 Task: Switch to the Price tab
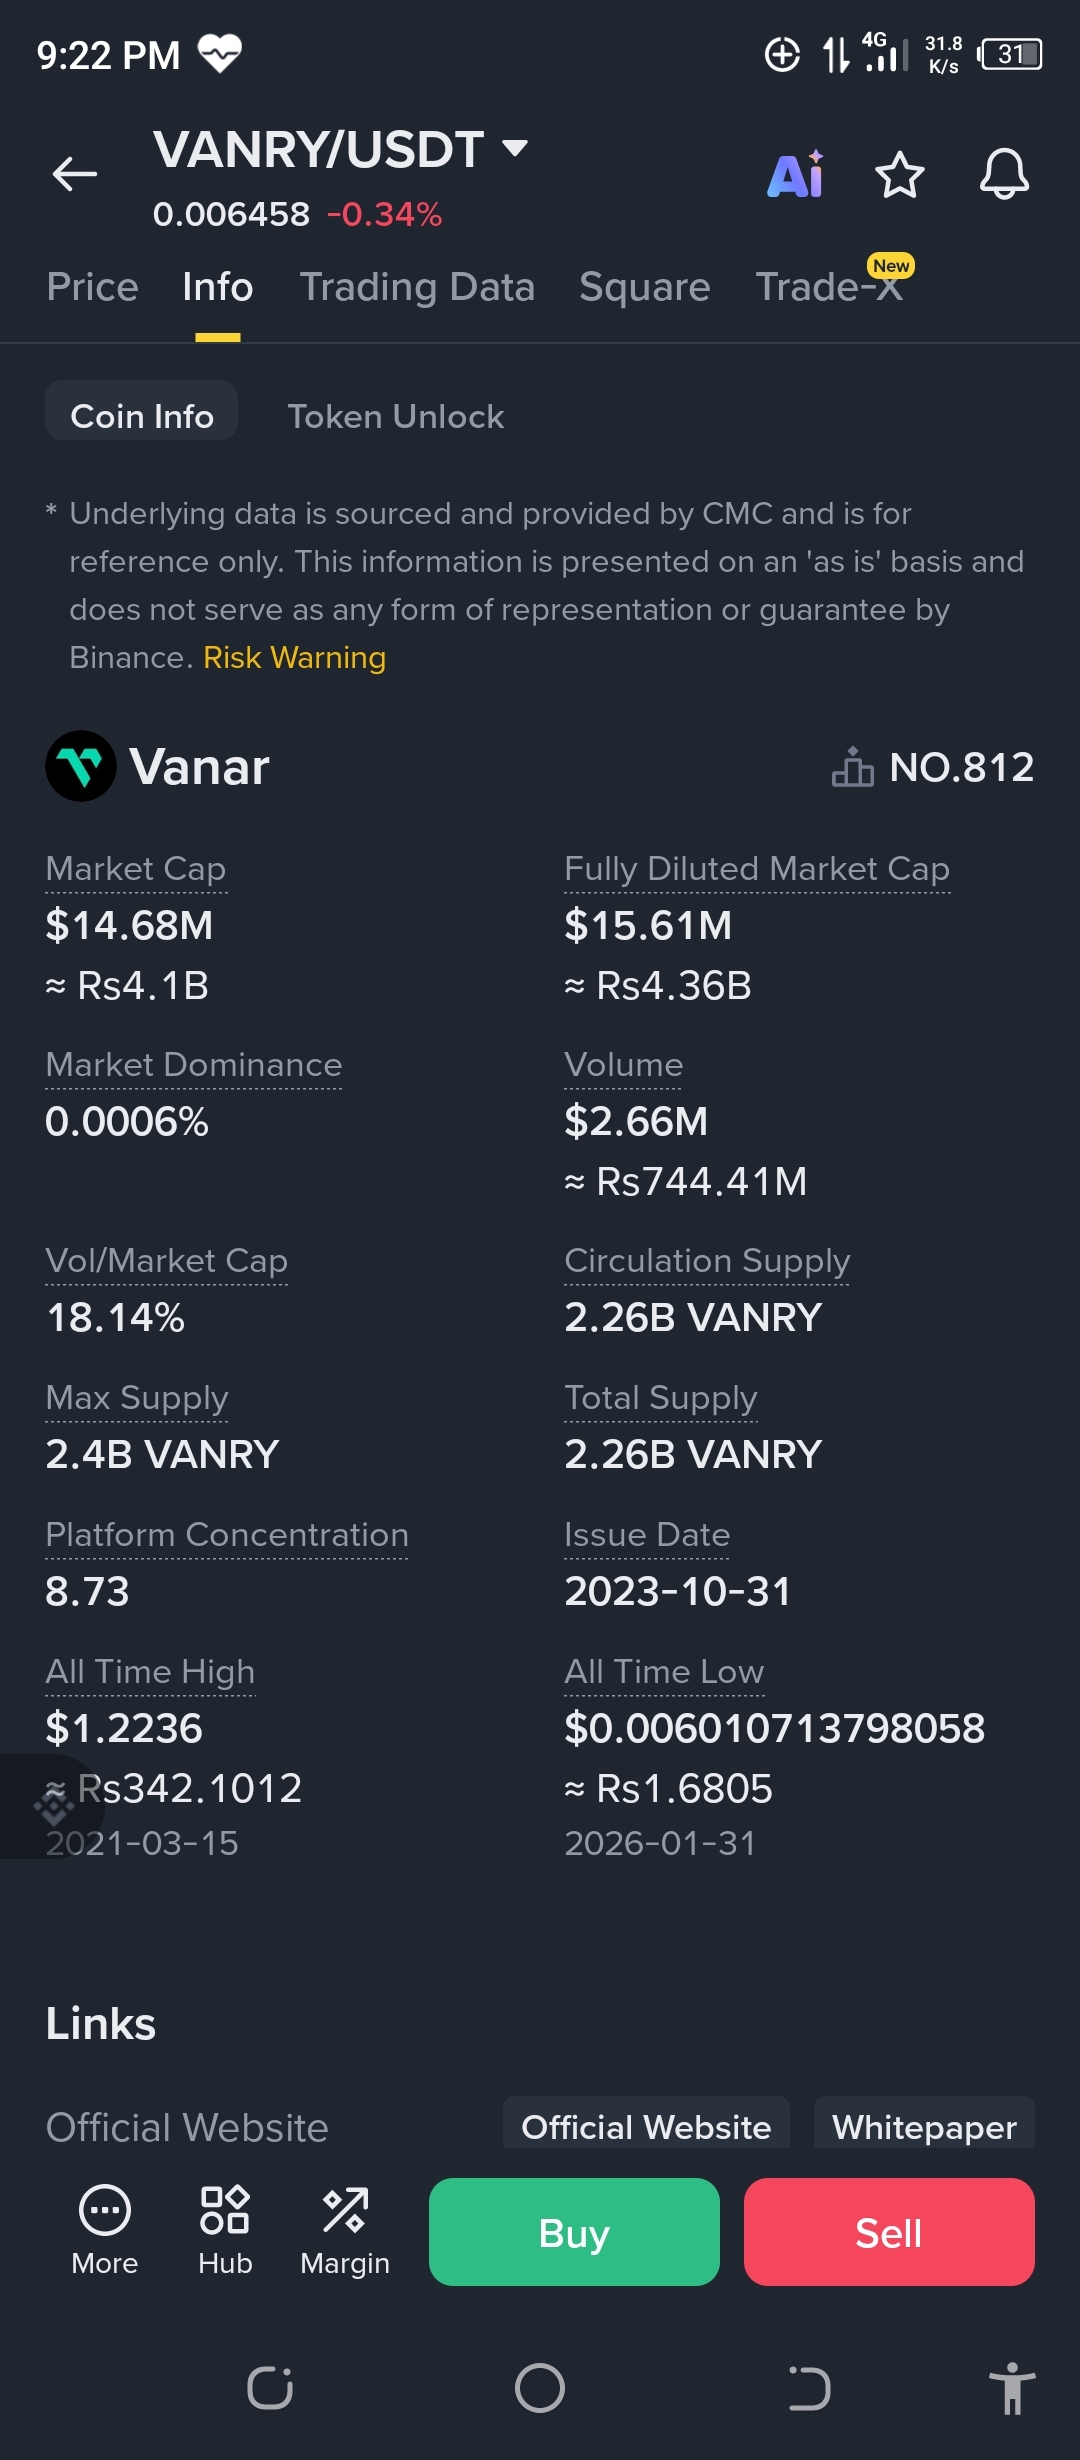tap(92, 287)
